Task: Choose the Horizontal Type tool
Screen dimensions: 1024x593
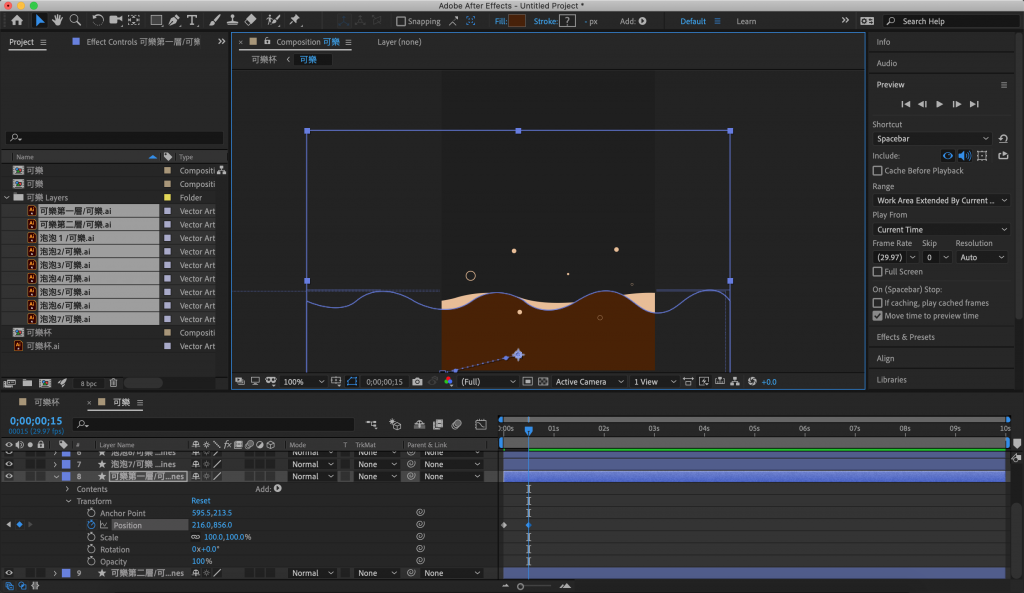Action: coord(192,20)
